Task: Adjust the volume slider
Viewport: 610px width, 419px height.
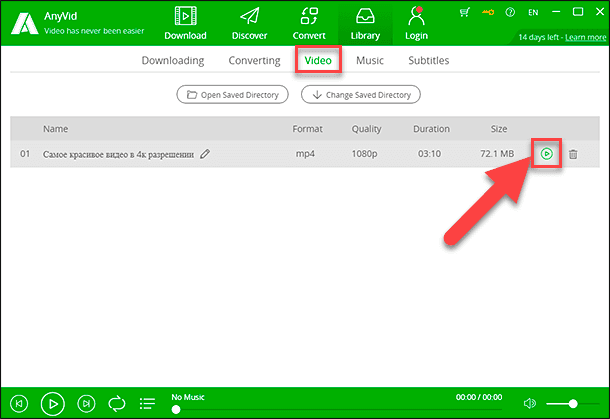Action: pyautogui.click(x=572, y=404)
